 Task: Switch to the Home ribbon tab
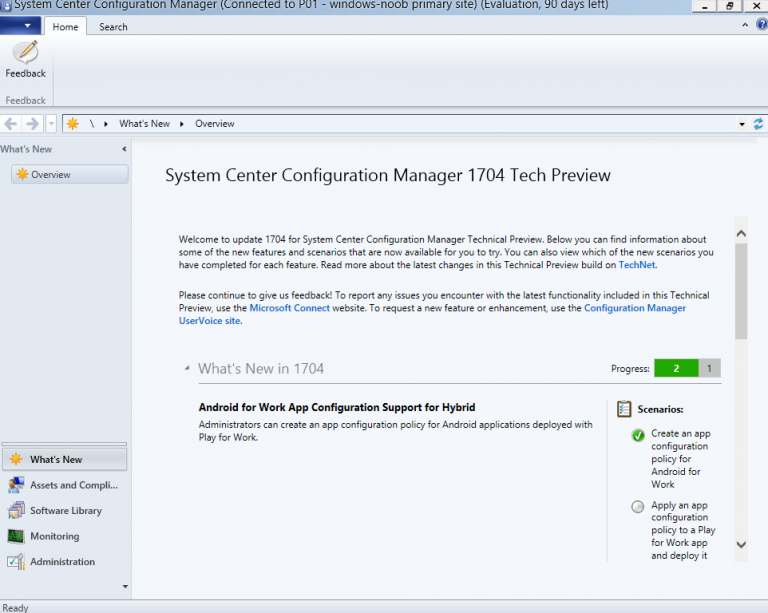tap(65, 27)
